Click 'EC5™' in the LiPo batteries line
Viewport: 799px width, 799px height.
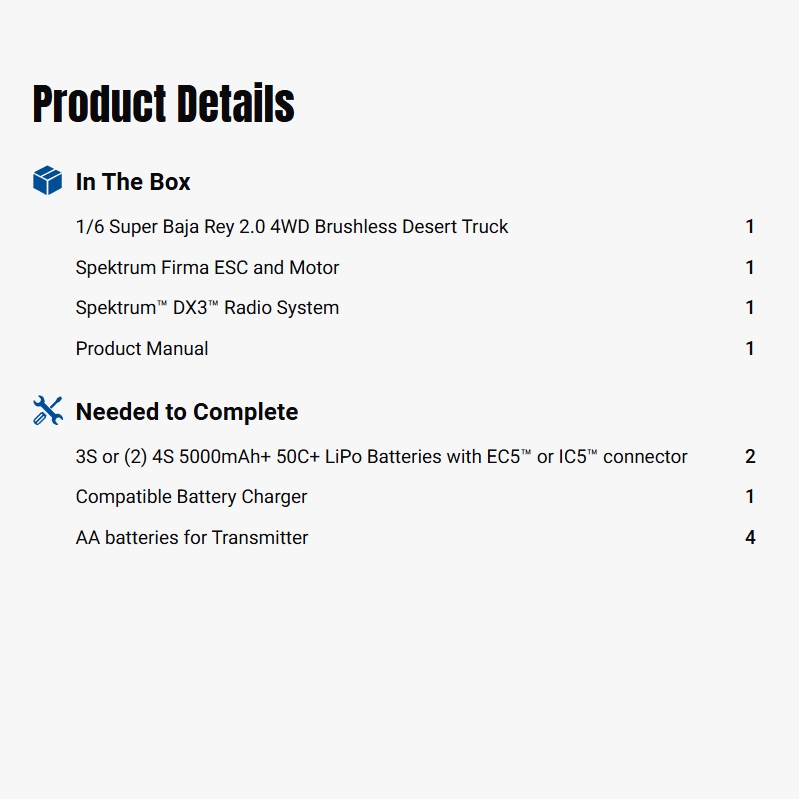pyautogui.click(x=502, y=457)
